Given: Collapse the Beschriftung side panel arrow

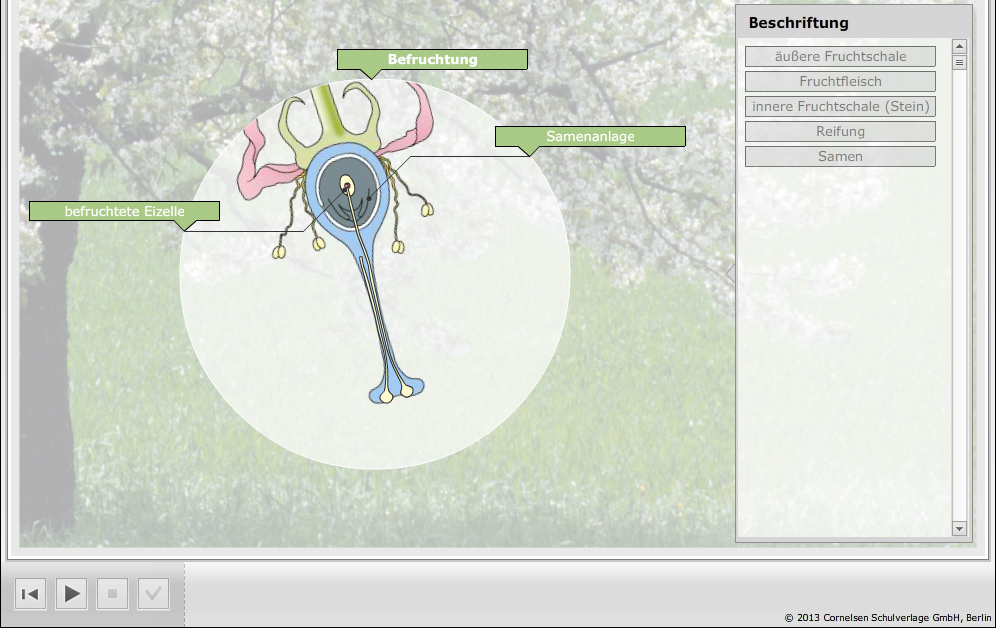Looking at the screenshot, I should point(730,274).
